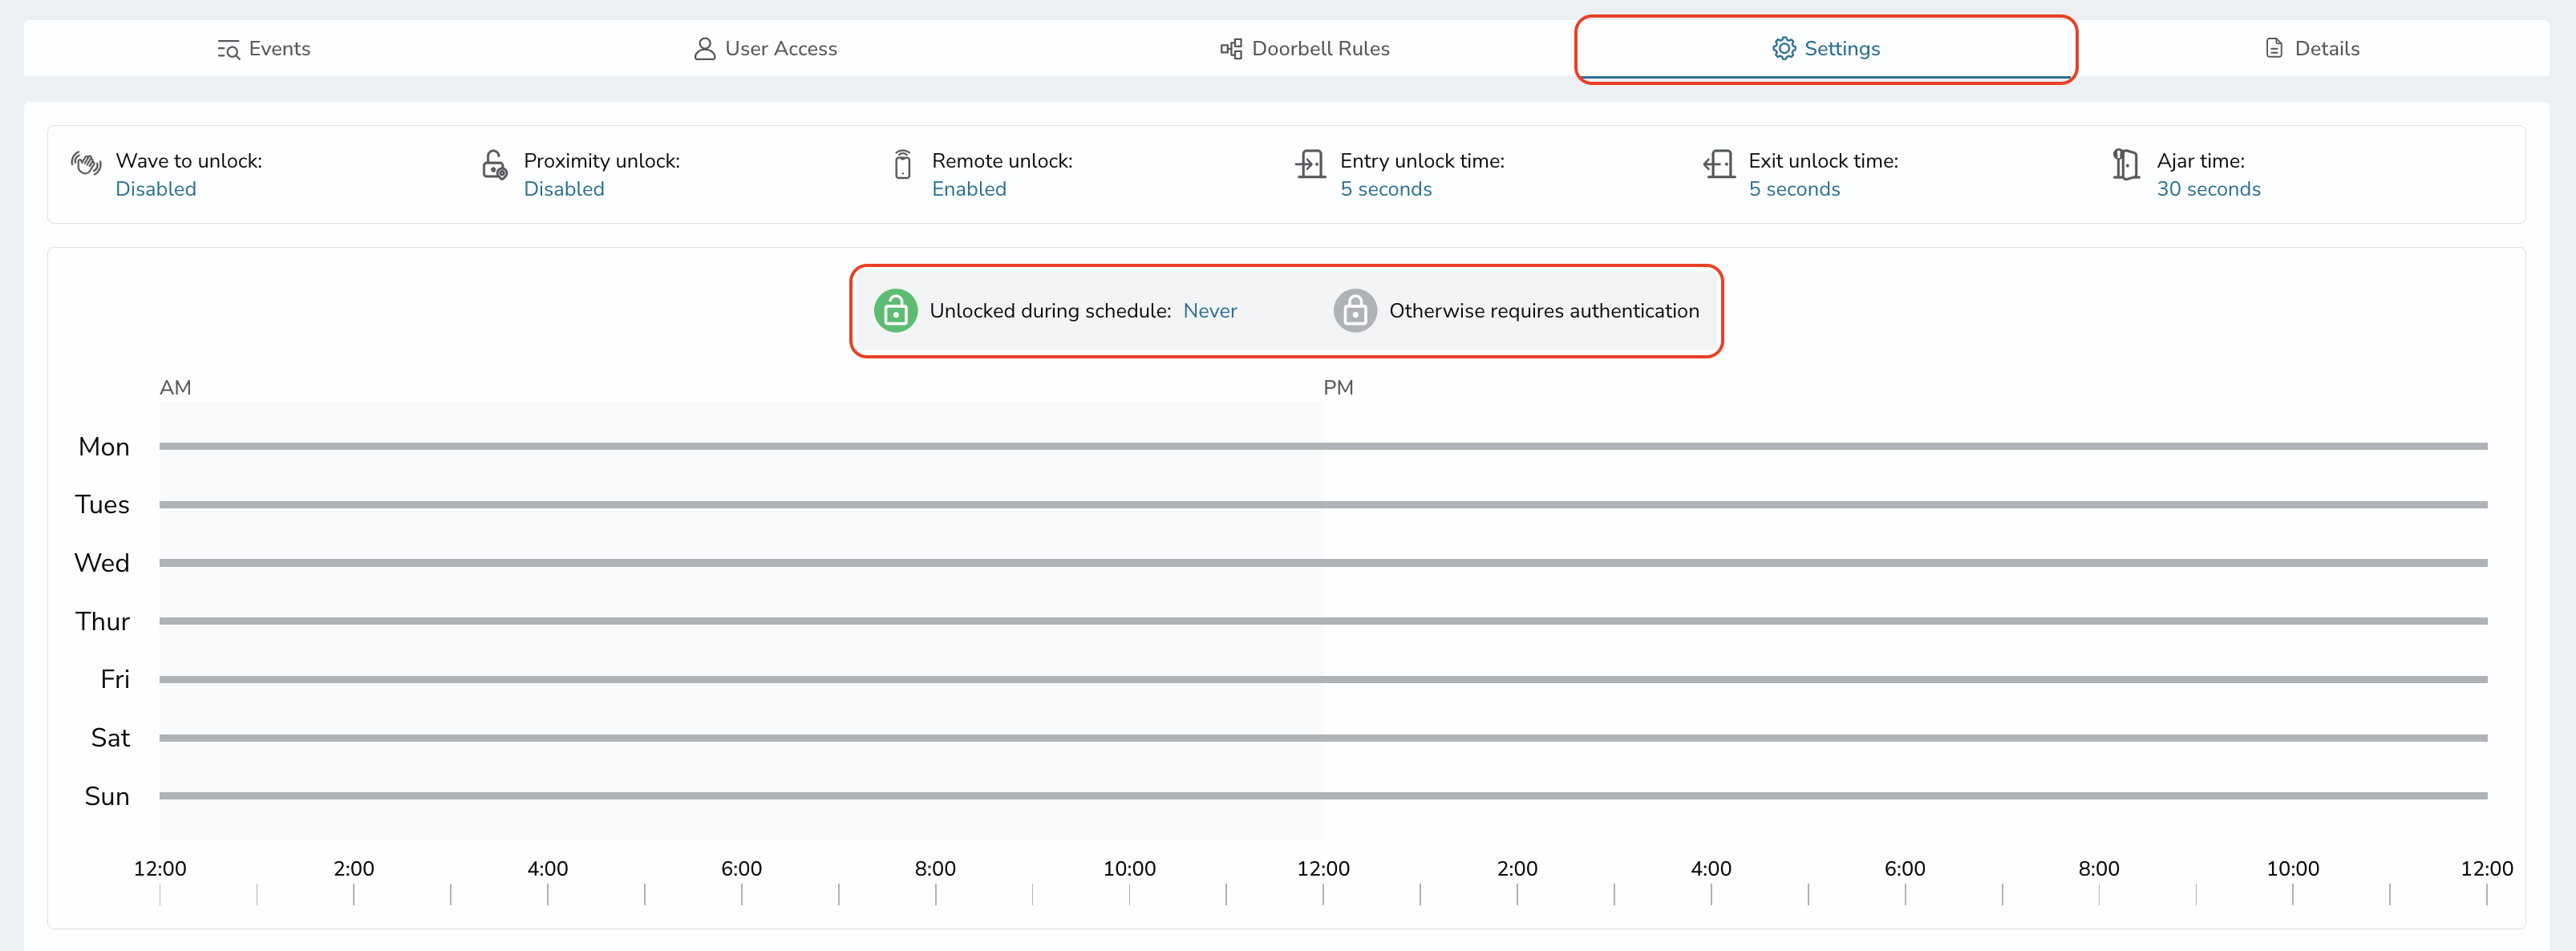Click Otherwise requires authentication text

(1544, 311)
